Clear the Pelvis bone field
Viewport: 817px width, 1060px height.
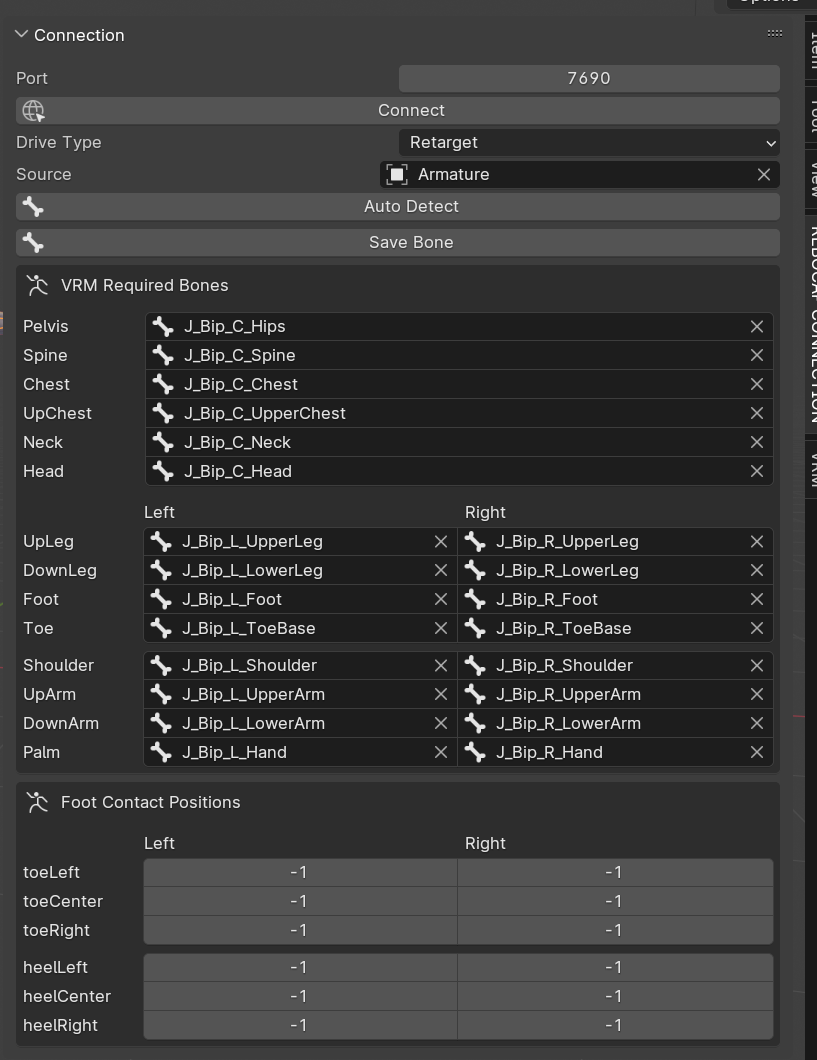[756, 327]
